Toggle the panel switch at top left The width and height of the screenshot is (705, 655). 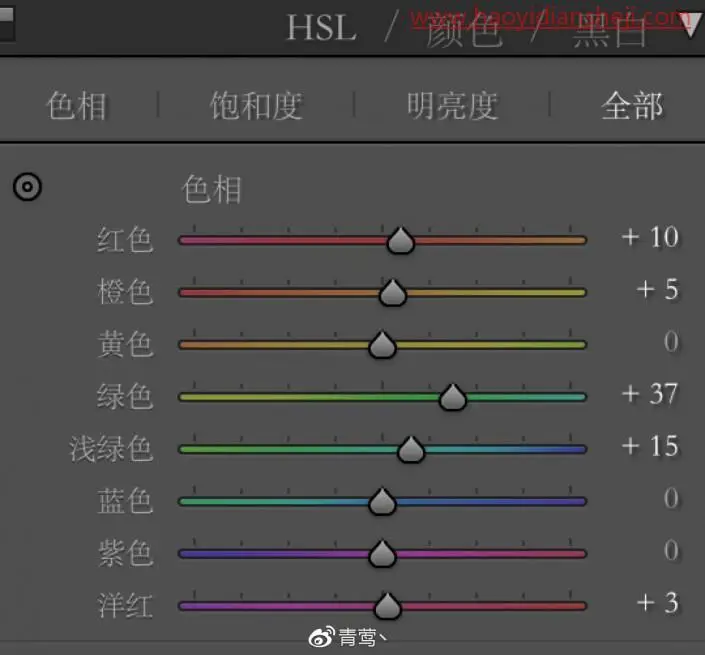[7, 23]
